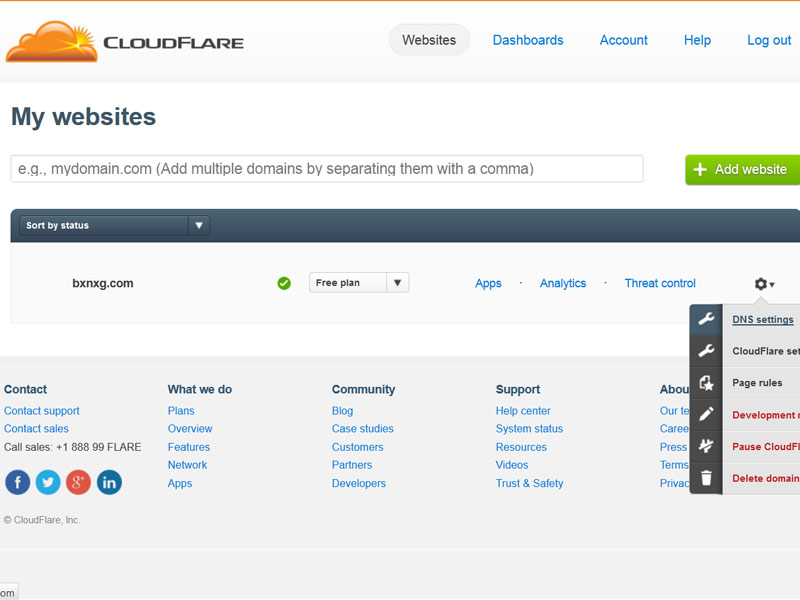
Task: Open the Videos footer link
Action: (x=512, y=465)
